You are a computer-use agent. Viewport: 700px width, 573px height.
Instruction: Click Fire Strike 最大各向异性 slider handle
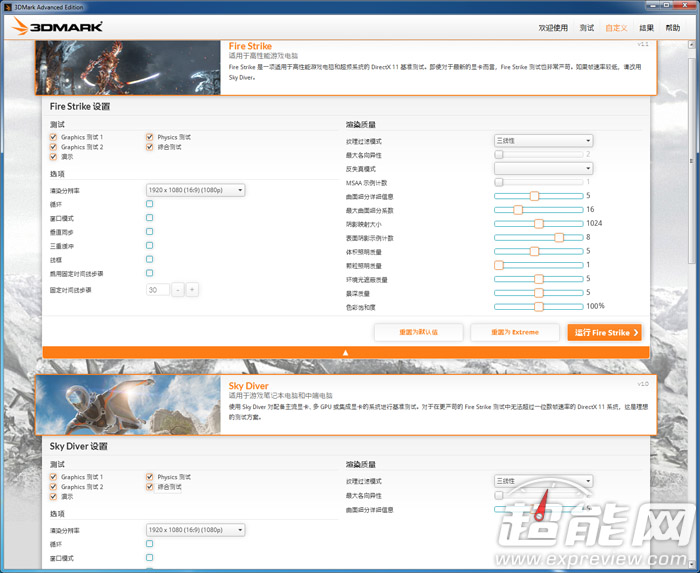499,154
